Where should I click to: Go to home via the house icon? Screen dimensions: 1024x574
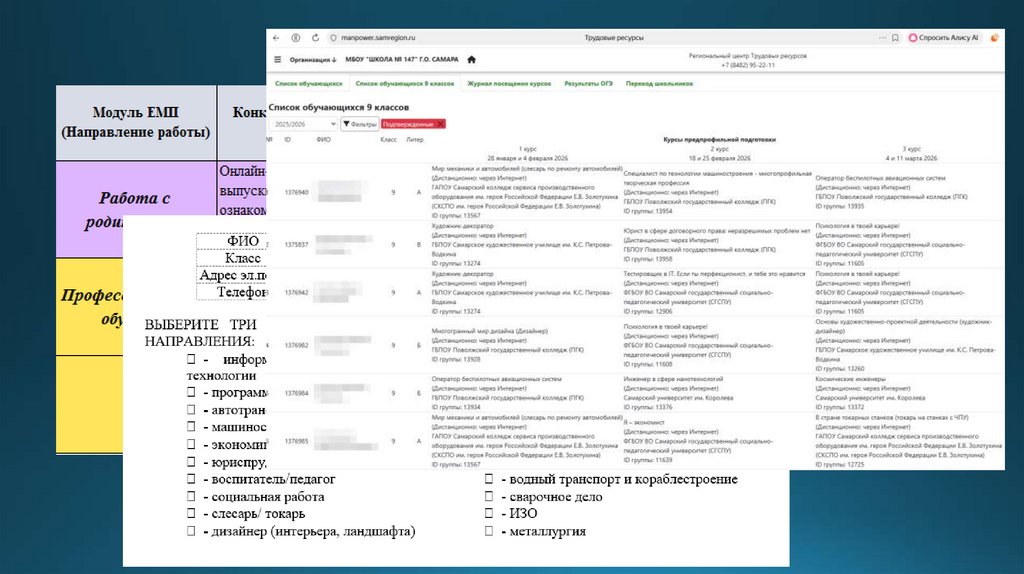click(472, 59)
